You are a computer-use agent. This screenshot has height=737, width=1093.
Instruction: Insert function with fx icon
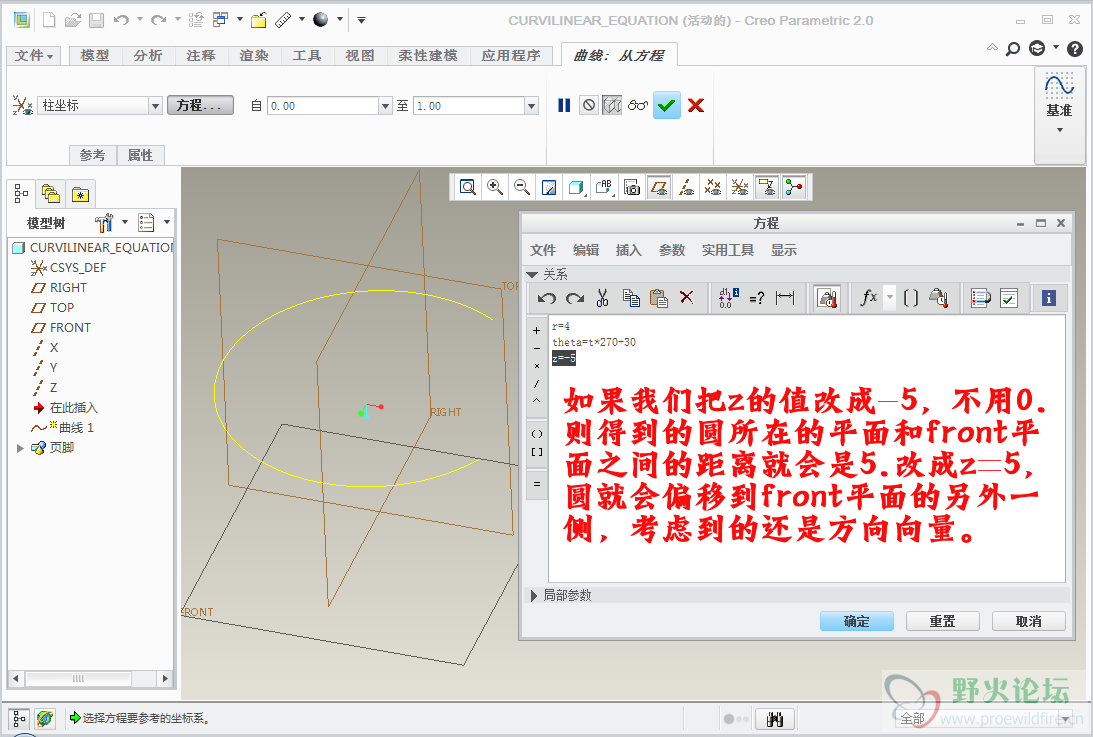(x=869, y=298)
